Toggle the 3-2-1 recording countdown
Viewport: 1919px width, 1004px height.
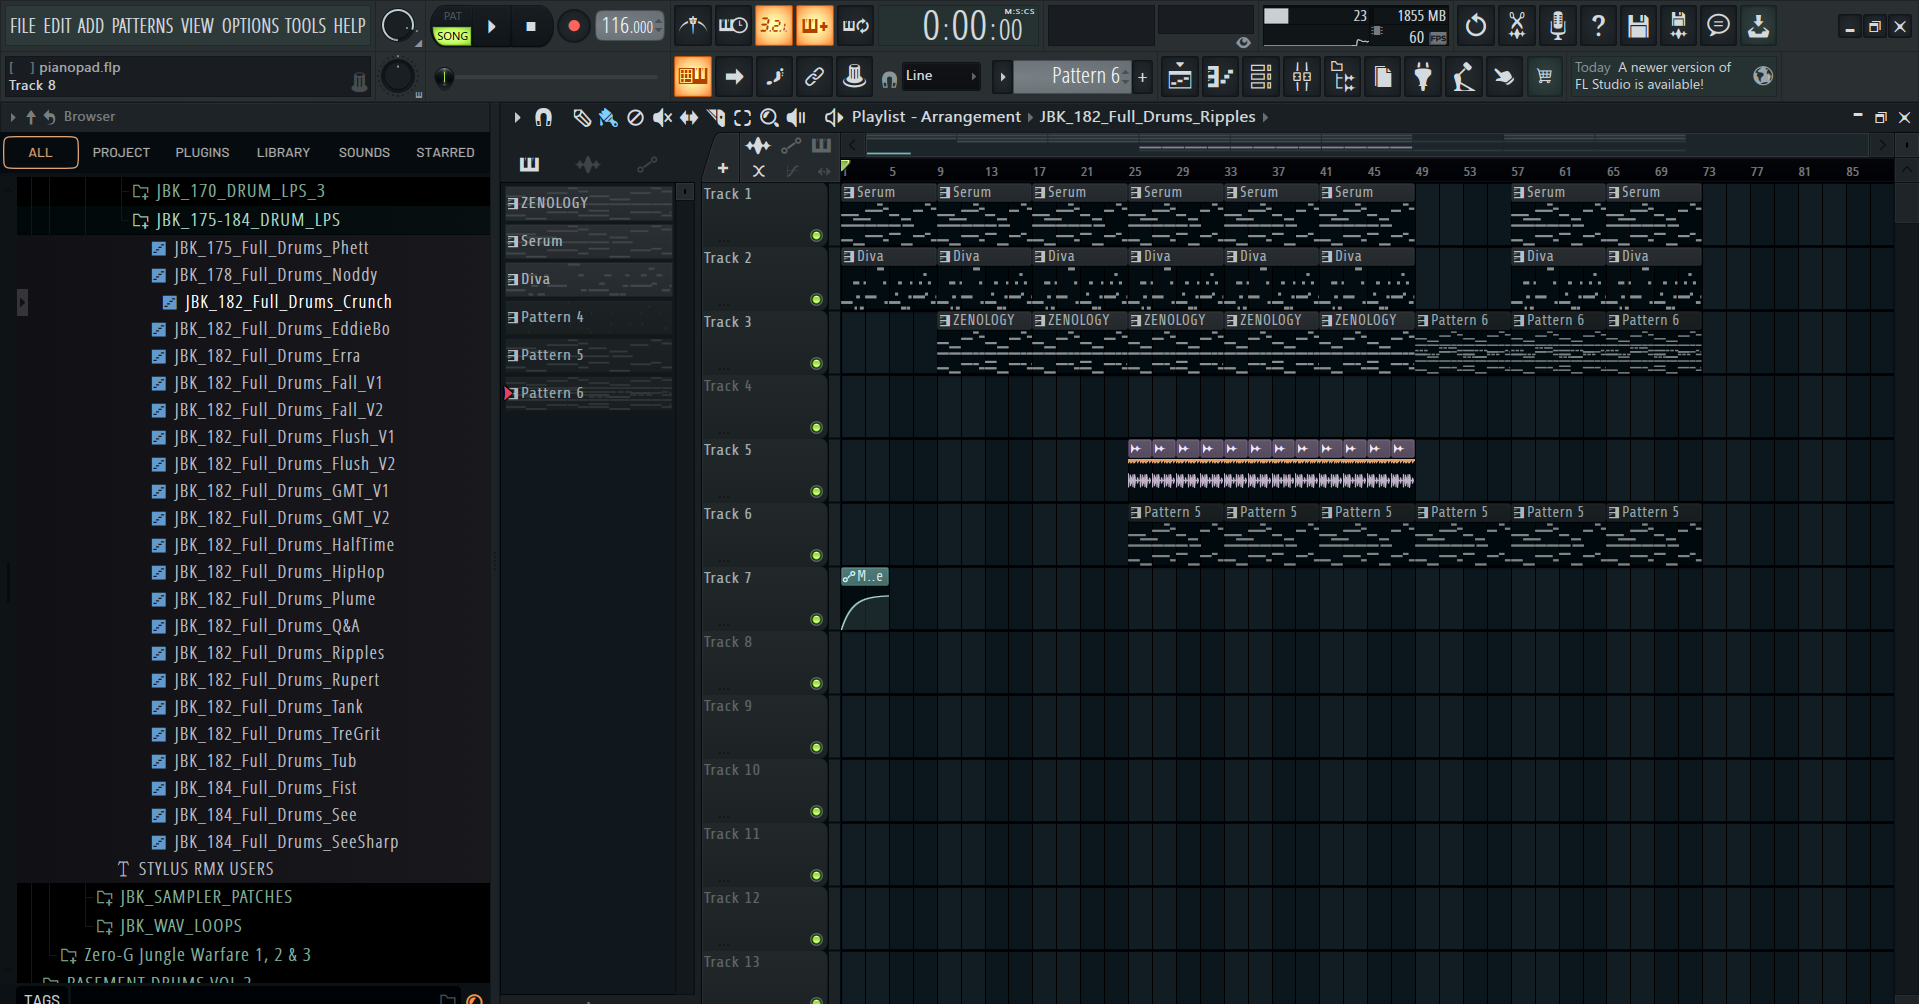pyautogui.click(x=773, y=26)
